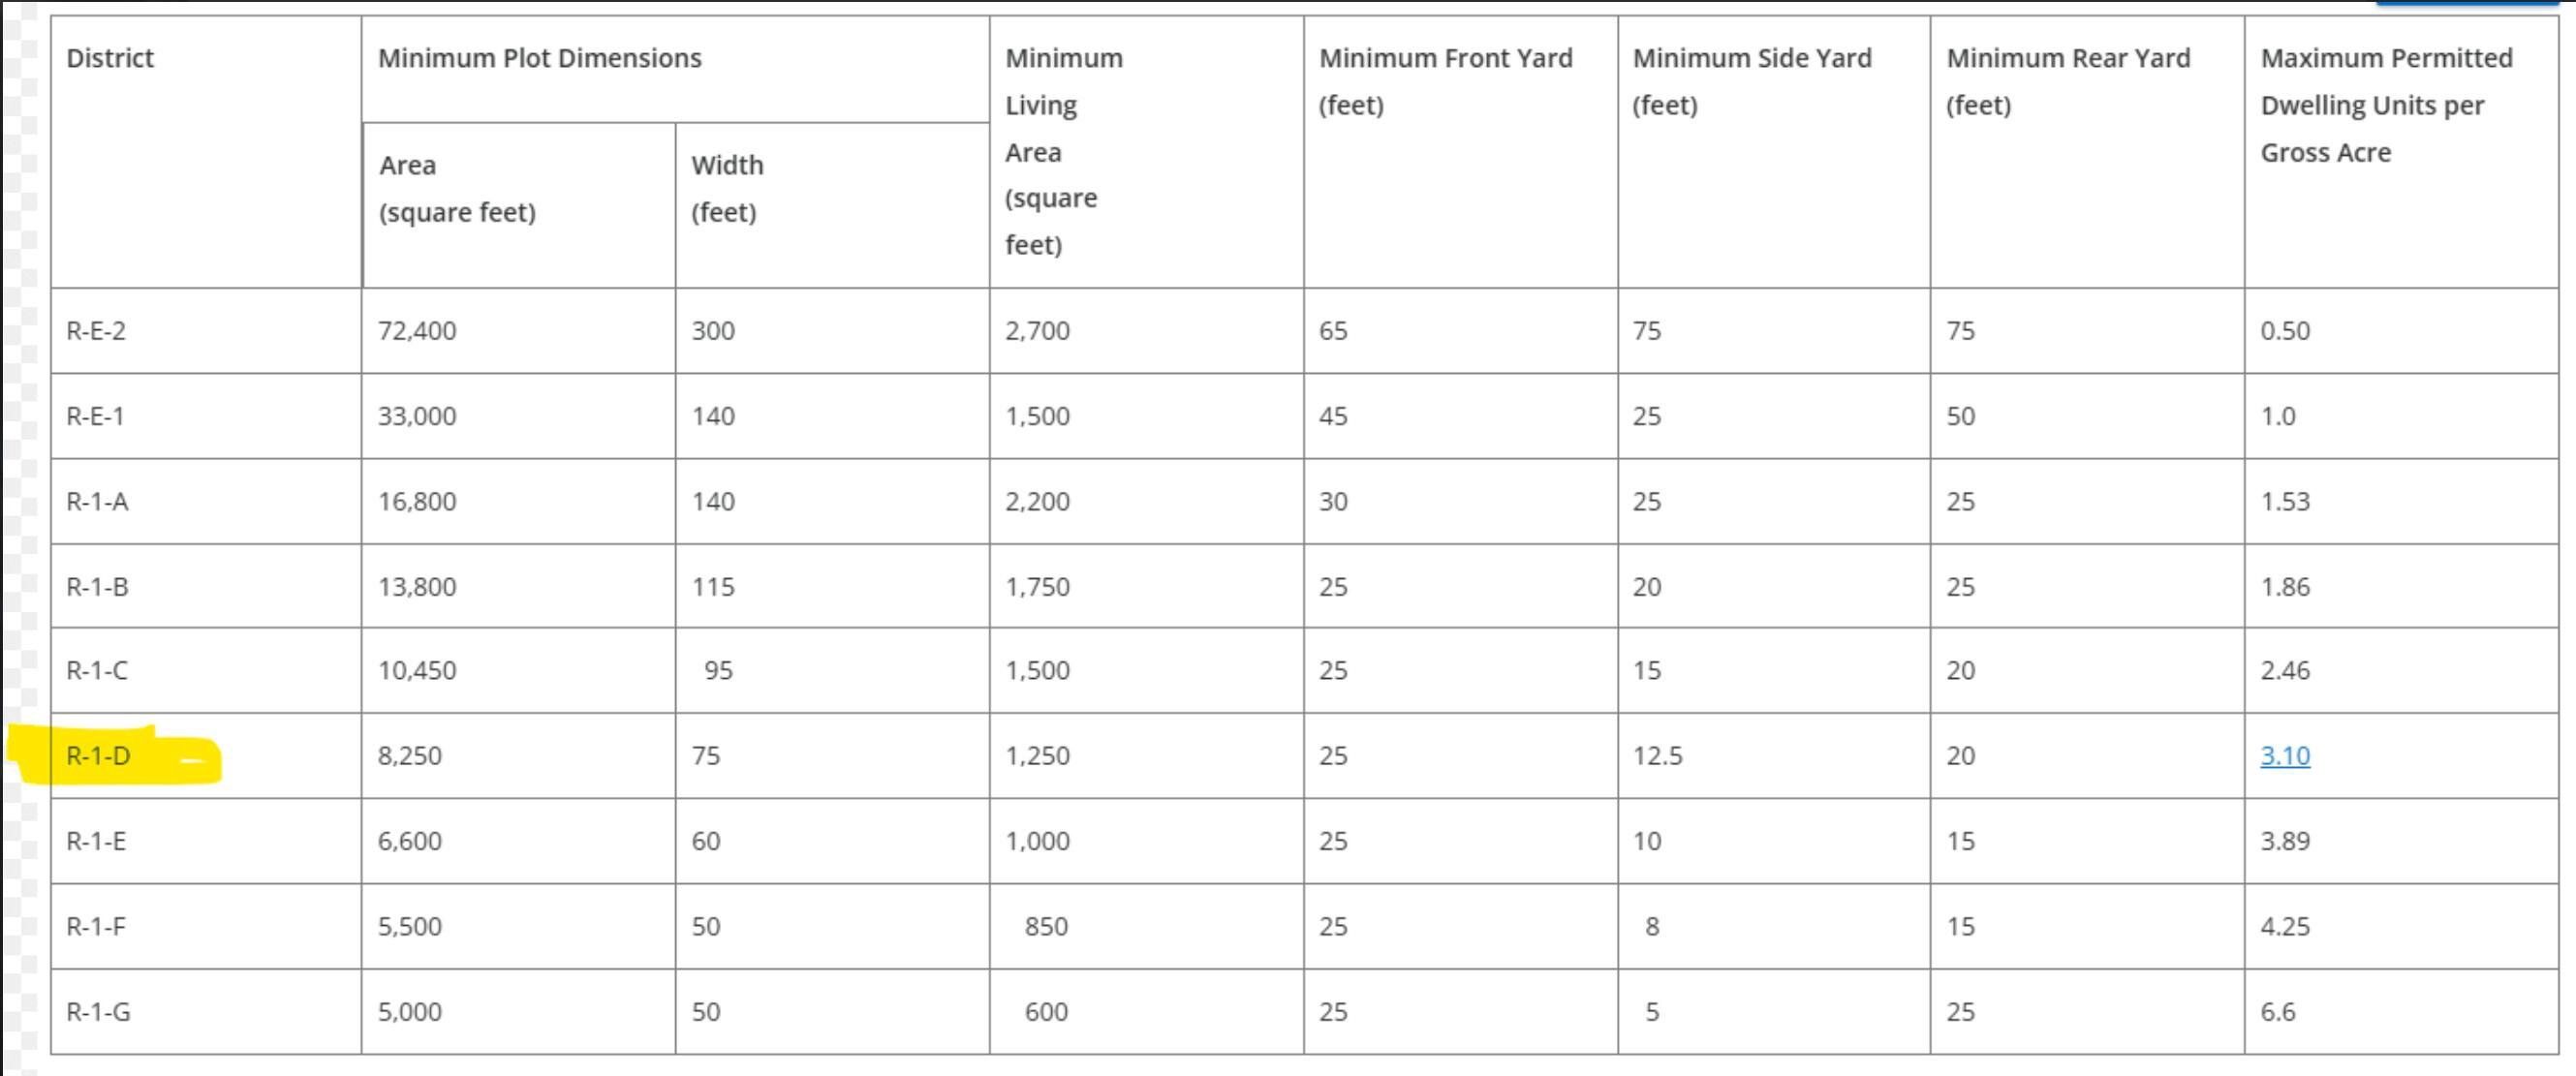Click the Maximum Permitted Dwelling Units header
The width and height of the screenshot is (2576, 1076).
(x=2386, y=105)
